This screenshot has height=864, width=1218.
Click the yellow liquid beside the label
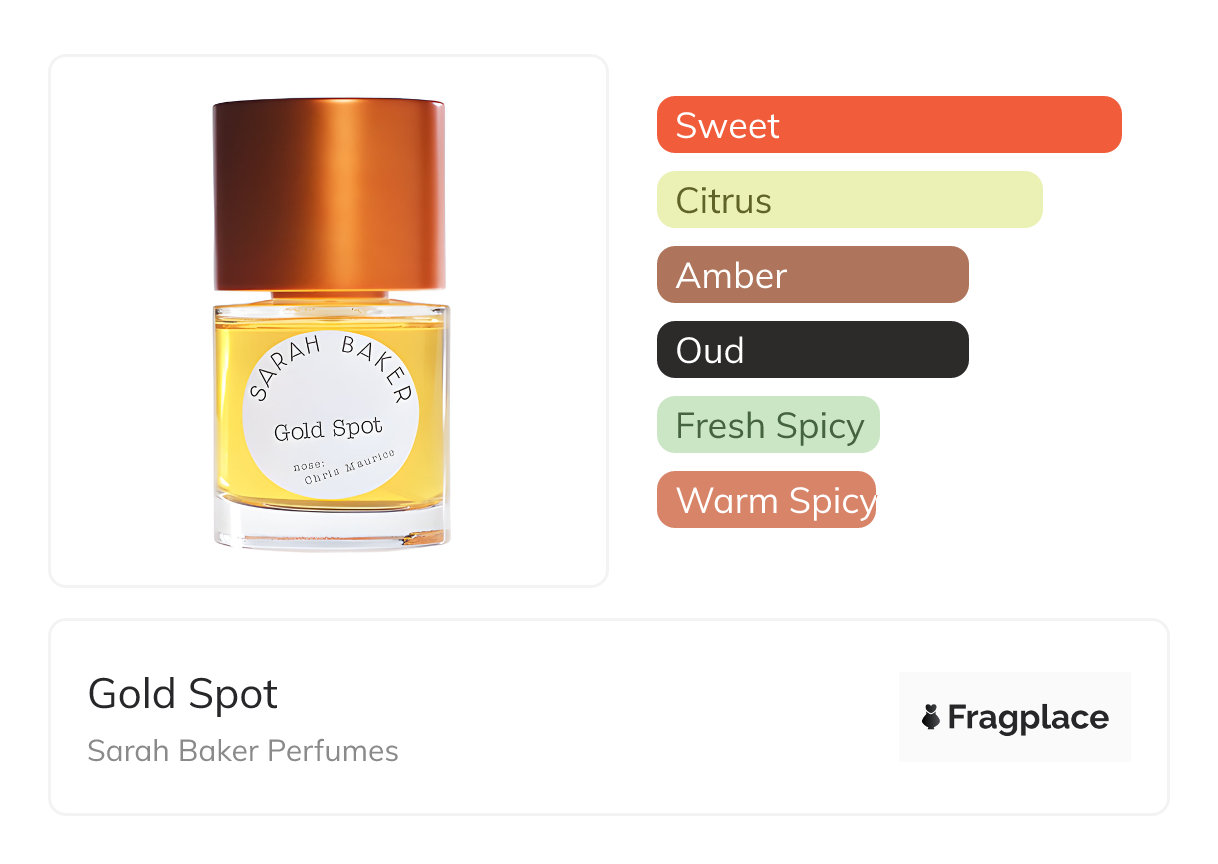[x=430, y=420]
